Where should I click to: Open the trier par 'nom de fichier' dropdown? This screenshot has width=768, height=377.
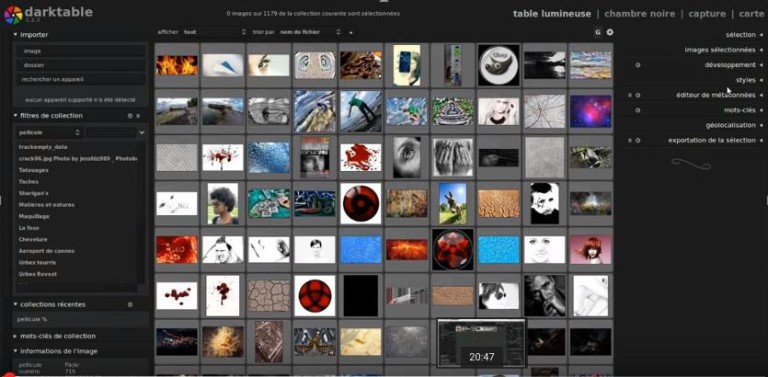coord(310,32)
